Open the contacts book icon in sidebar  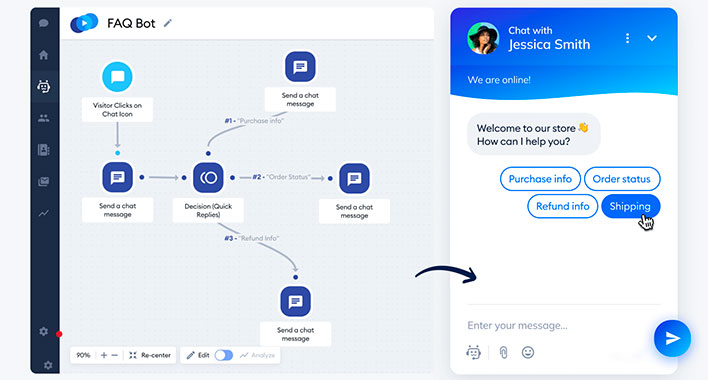44,150
